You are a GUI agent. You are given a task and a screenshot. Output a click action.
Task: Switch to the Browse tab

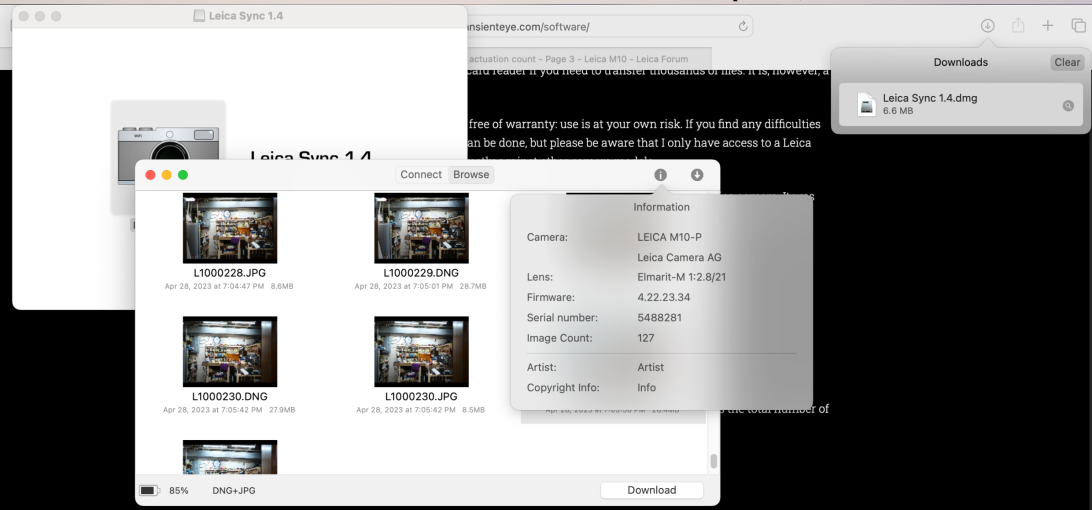pos(471,175)
